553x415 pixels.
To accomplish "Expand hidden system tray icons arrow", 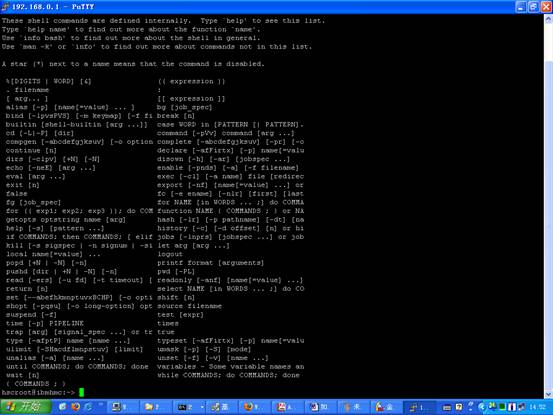I will [x=481, y=407].
